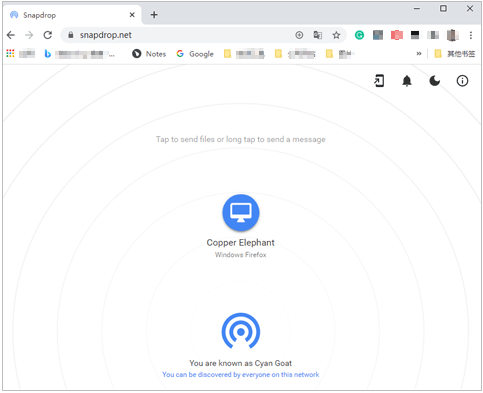Viewport: 483px width, 393px height.
Task: Open the rightmost bookmarks folder
Action: tap(455, 54)
